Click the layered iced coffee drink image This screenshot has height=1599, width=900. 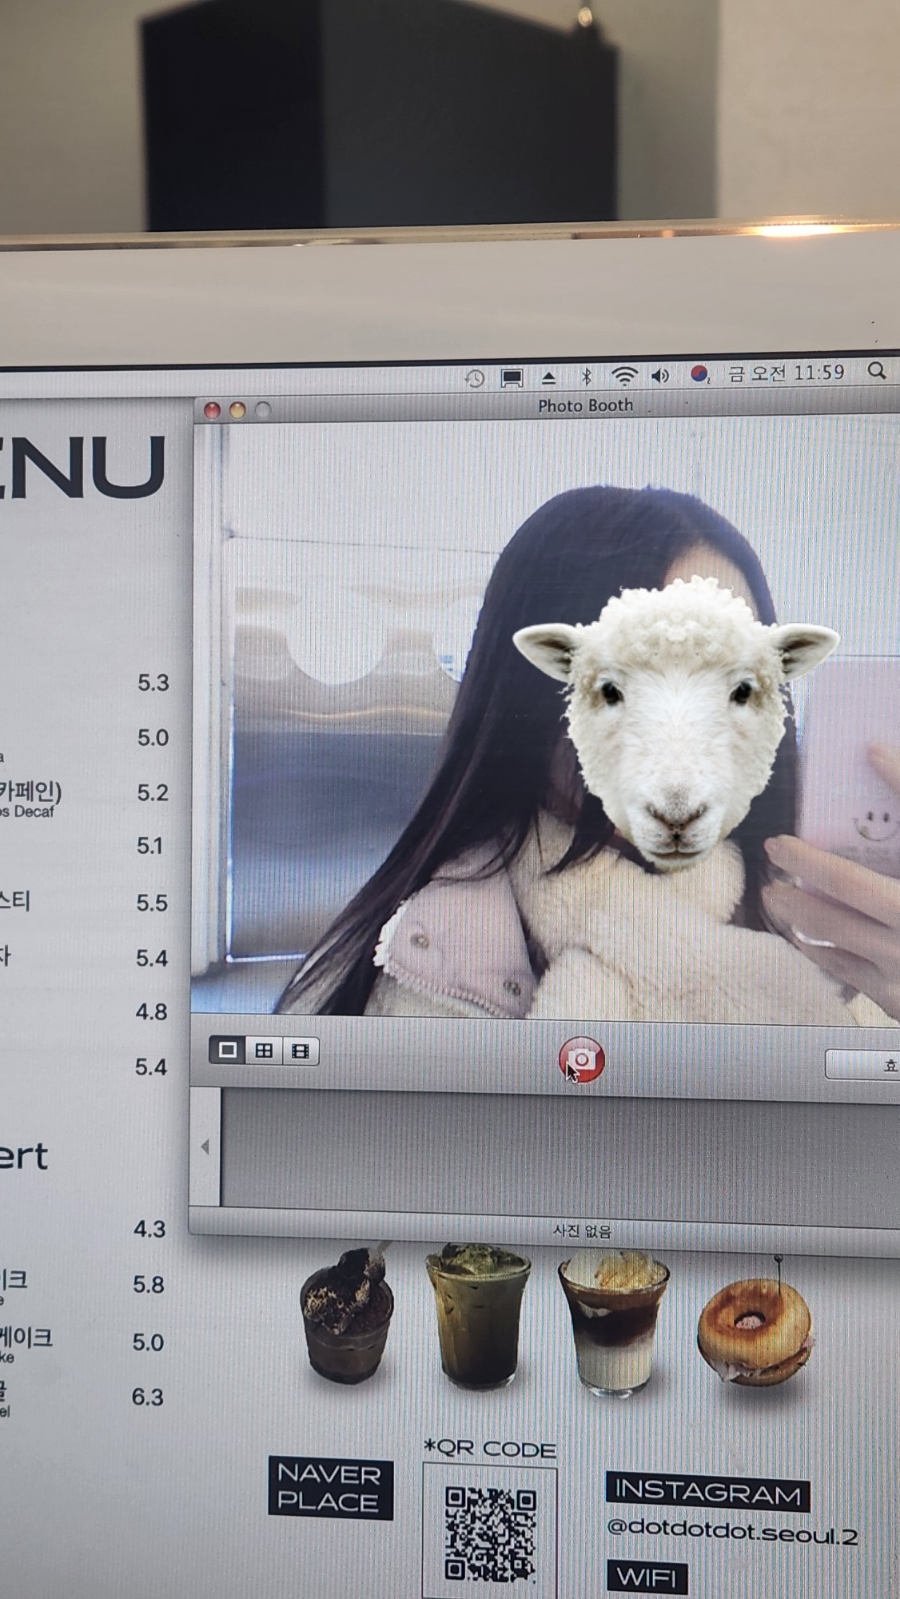click(614, 1323)
